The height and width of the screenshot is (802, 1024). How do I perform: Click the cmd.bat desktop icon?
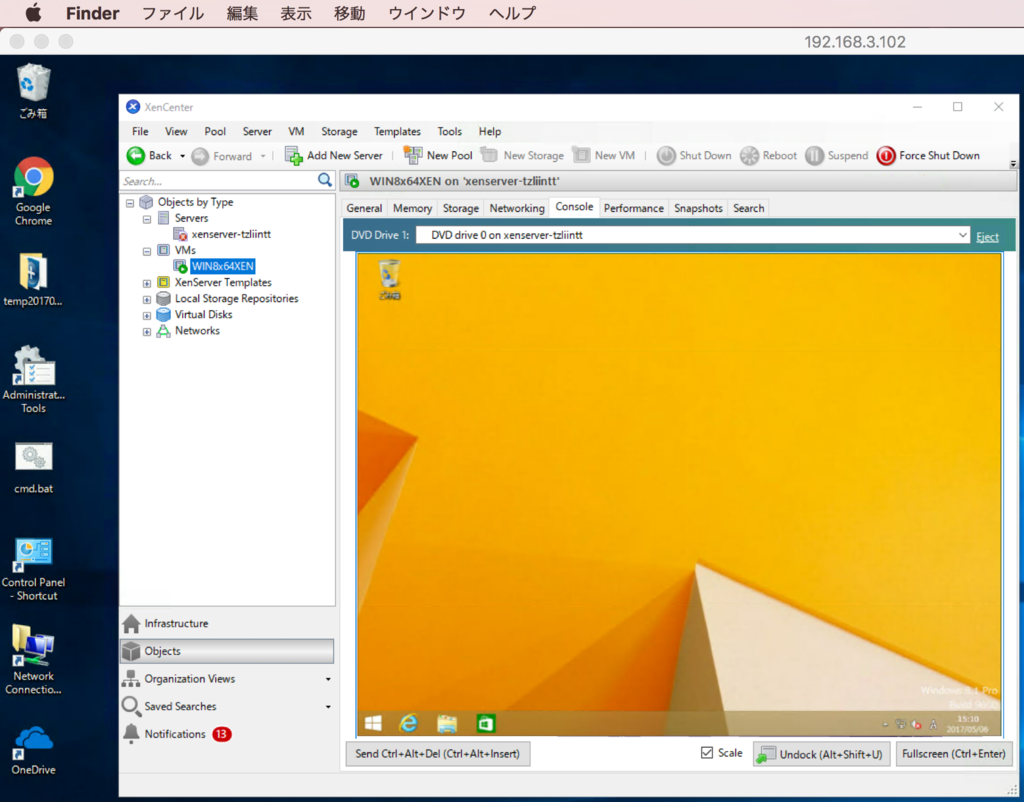point(33,468)
